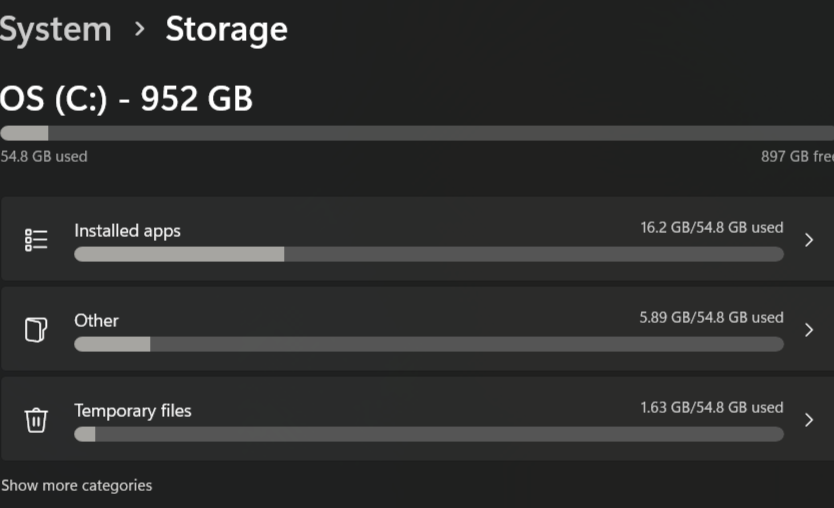Image resolution: width=834 pixels, height=508 pixels.
Task: Expand Installed apps with its chevron arrow
Action: tap(809, 240)
